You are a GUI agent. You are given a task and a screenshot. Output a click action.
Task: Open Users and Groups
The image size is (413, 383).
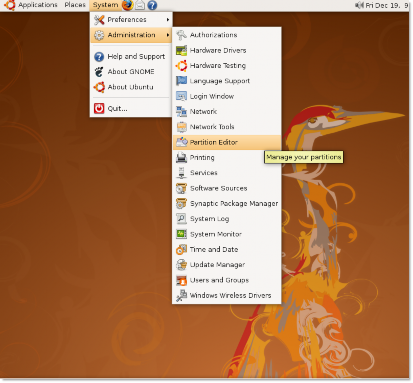tap(227, 280)
